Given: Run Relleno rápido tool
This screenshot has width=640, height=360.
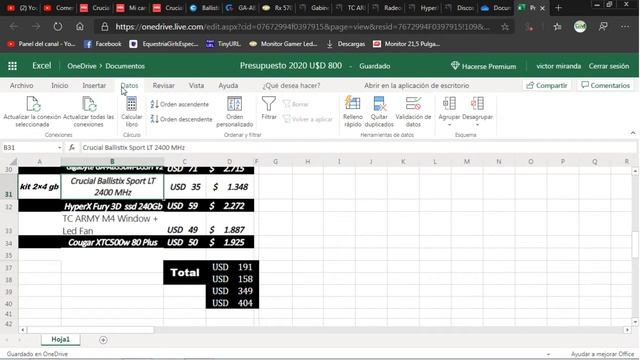Looking at the screenshot, I should [353, 112].
